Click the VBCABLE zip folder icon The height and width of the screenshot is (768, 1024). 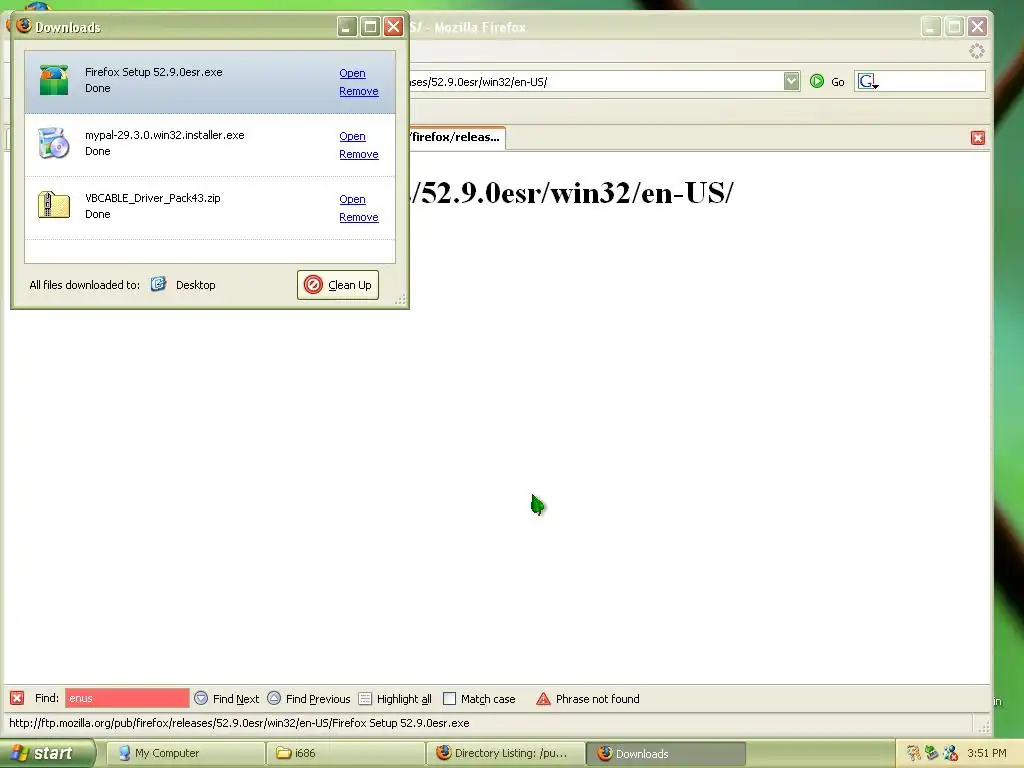[54, 205]
